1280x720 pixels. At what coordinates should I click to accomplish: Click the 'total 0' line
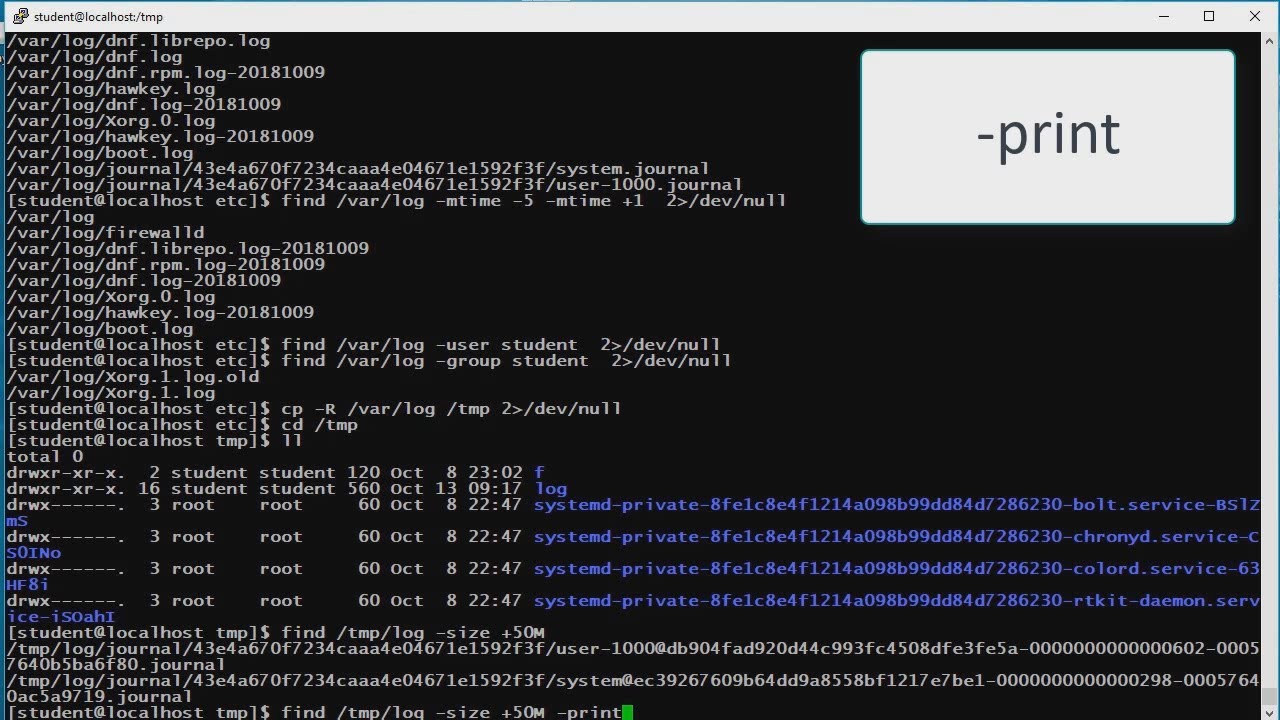pyautogui.click(x=45, y=457)
